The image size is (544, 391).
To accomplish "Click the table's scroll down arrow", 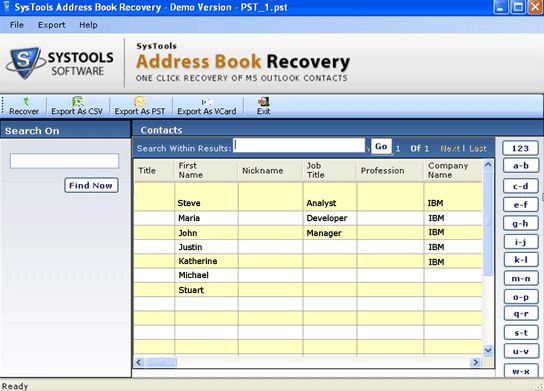I will point(488,350).
